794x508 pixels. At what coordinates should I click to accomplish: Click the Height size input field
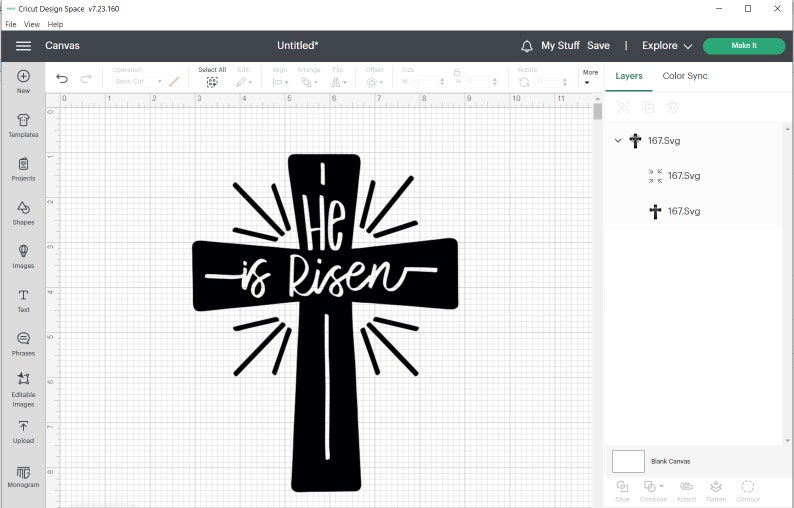[477, 82]
